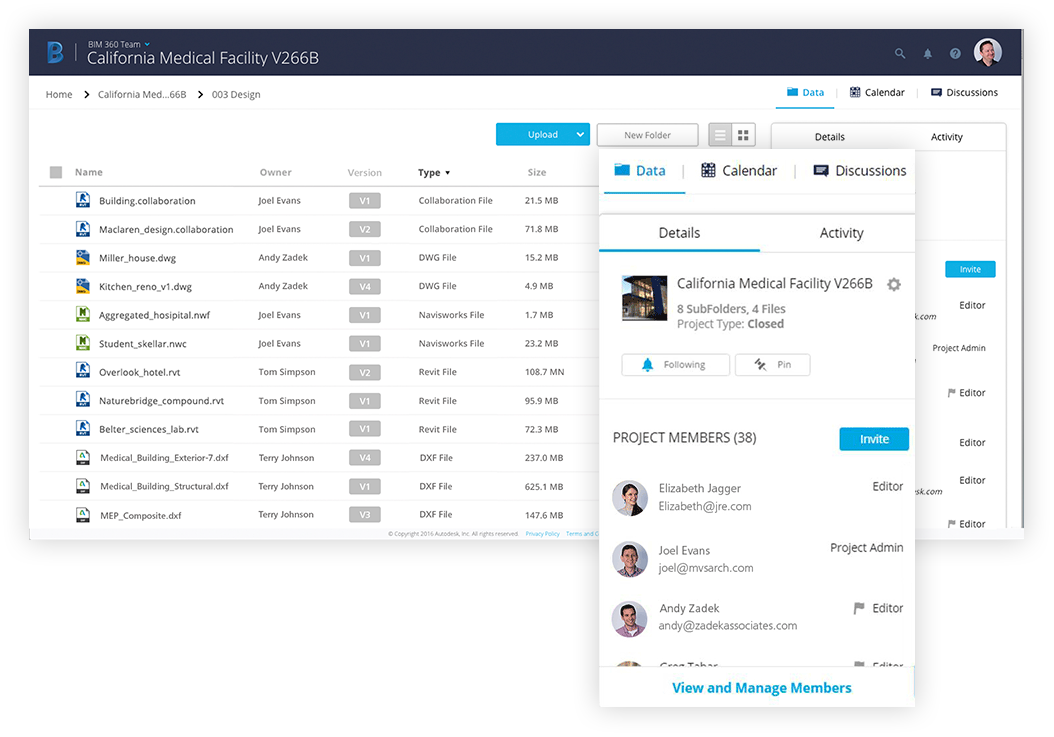The image size is (1054, 737).
Task: Open project settings gear icon
Action: pyautogui.click(x=893, y=284)
